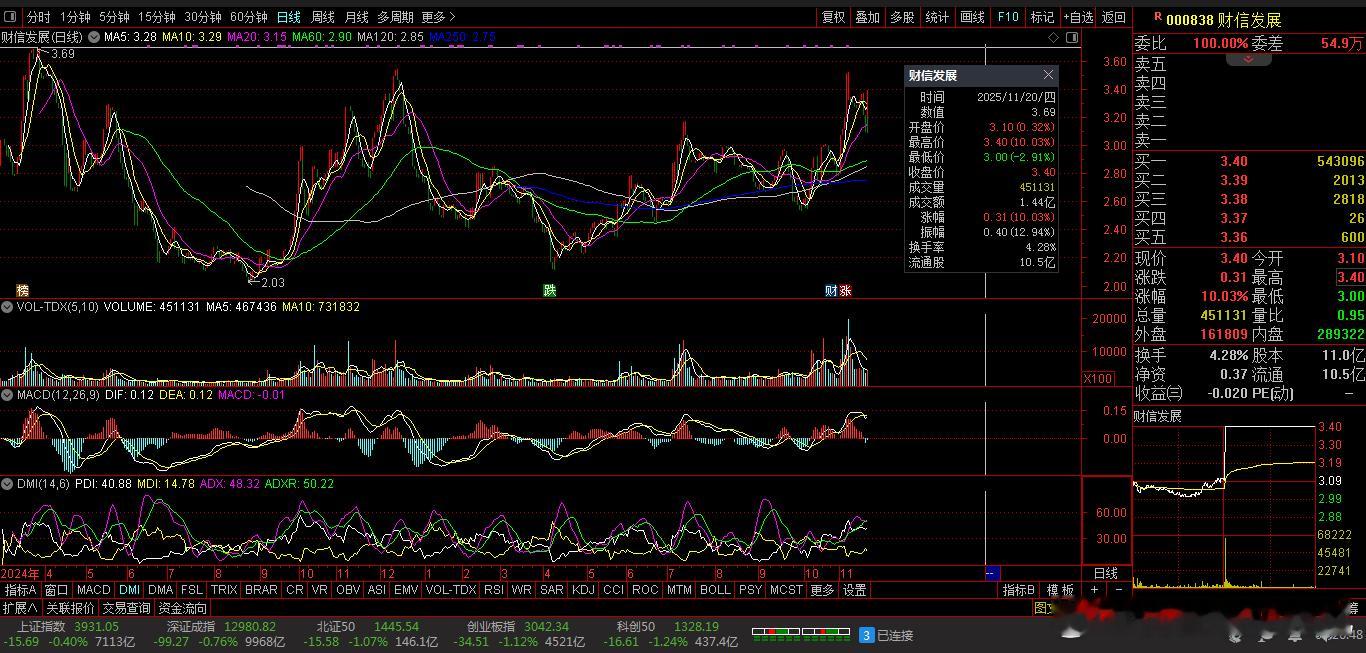Click the +自选 add to watchlist button

click(1078, 17)
